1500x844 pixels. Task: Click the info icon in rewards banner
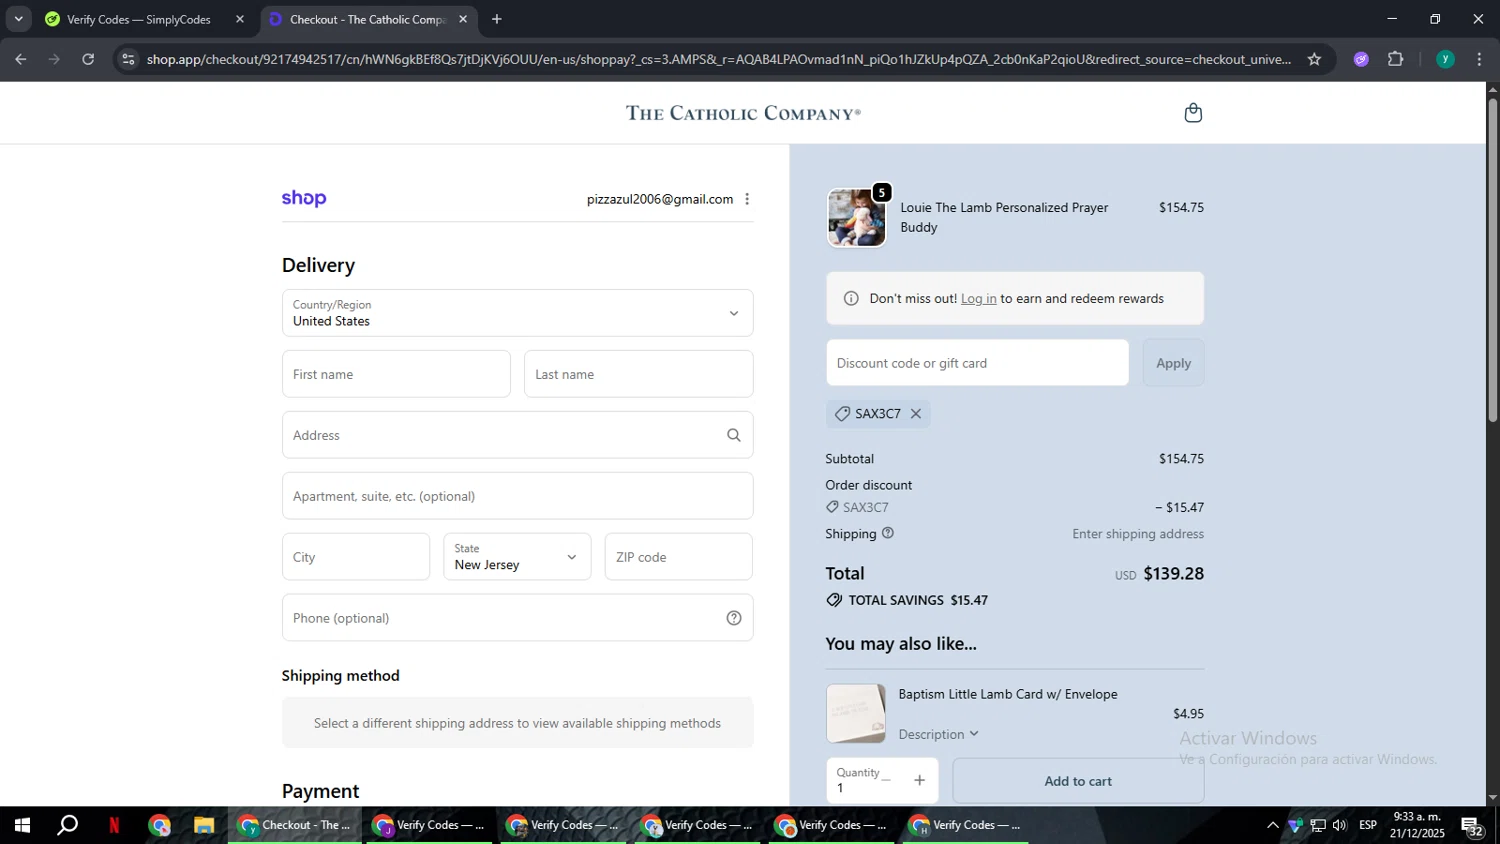851,298
